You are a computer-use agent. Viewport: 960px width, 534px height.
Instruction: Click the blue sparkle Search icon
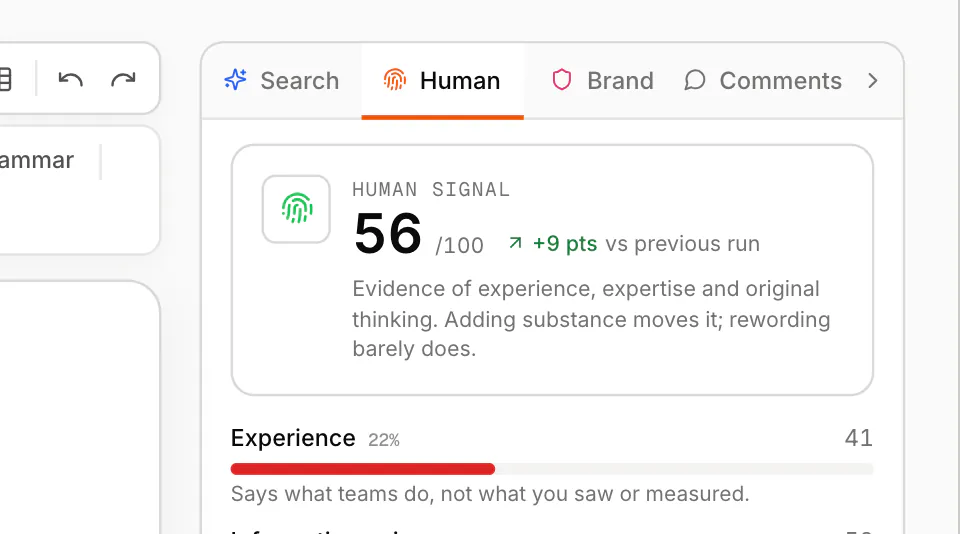click(x=235, y=80)
